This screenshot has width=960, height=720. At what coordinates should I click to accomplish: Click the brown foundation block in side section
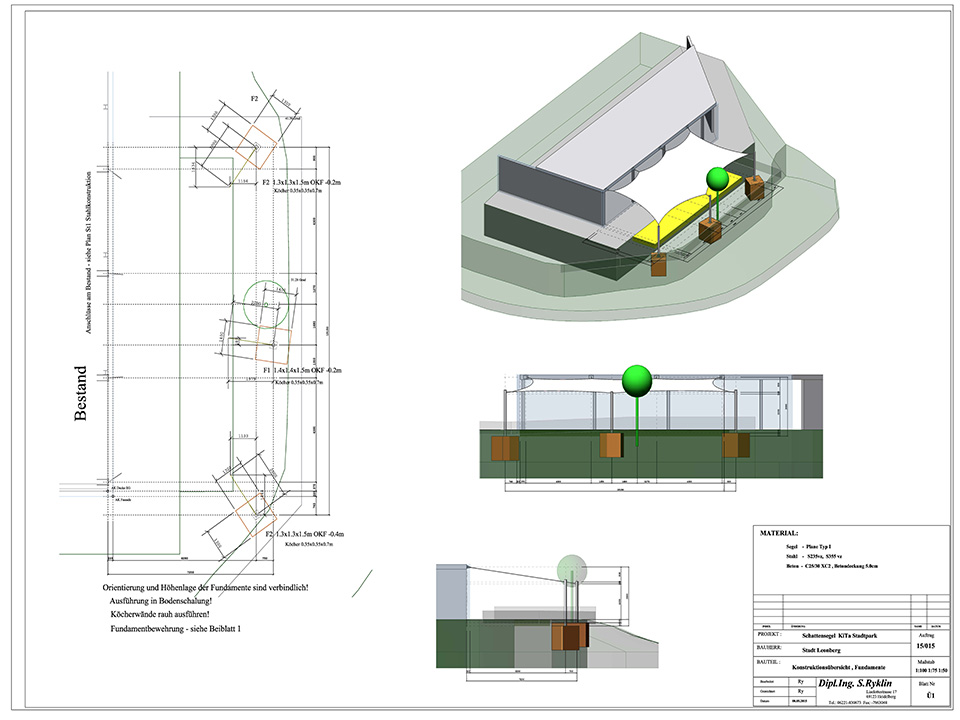tap(574, 638)
